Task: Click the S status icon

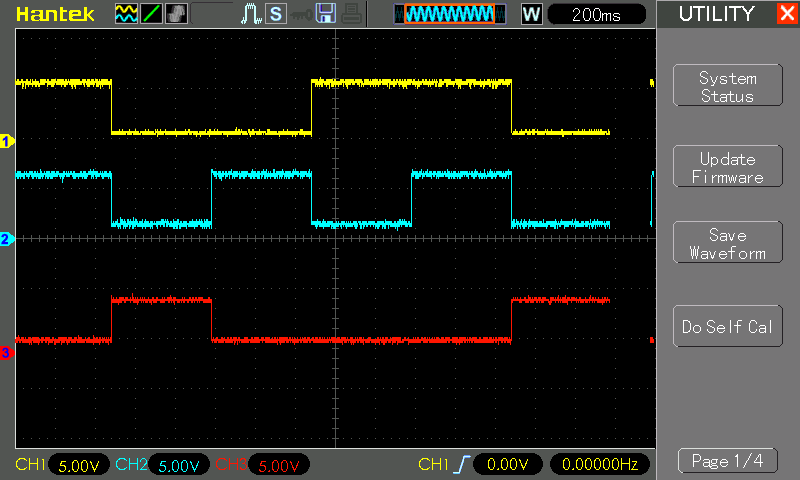Action: (x=275, y=14)
